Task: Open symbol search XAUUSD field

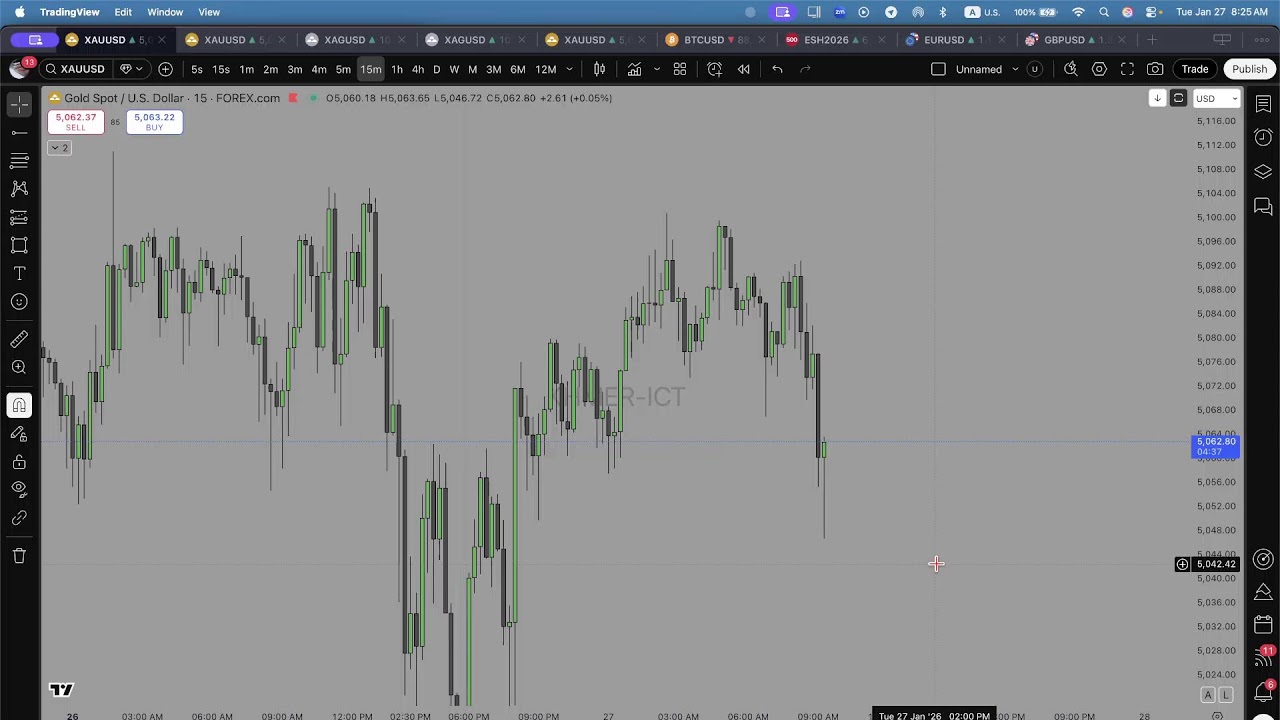Action: pyautogui.click(x=75, y=69)
